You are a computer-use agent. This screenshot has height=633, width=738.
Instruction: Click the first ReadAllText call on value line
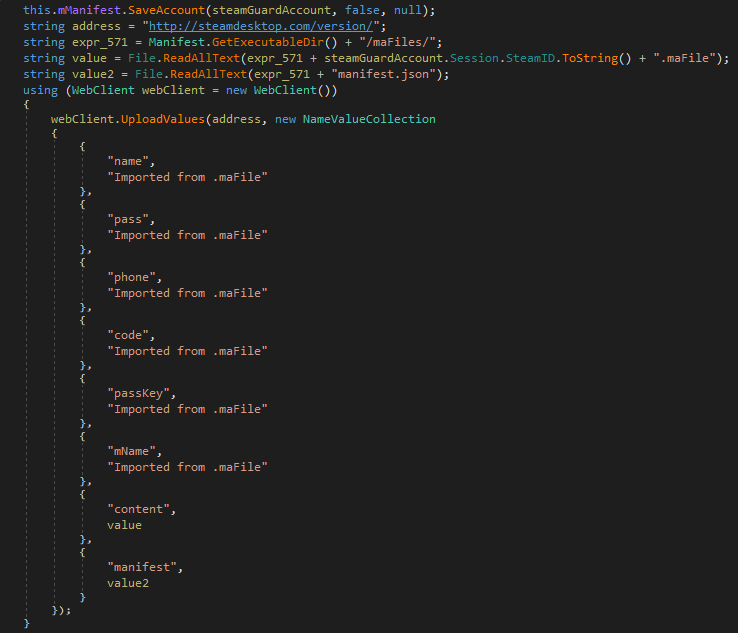[x=202, y=58]
